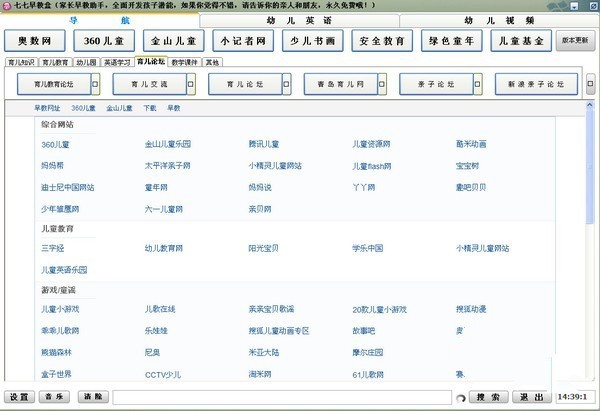
Task: Click the large 金山儿童 button
Action: click(174, 41)
